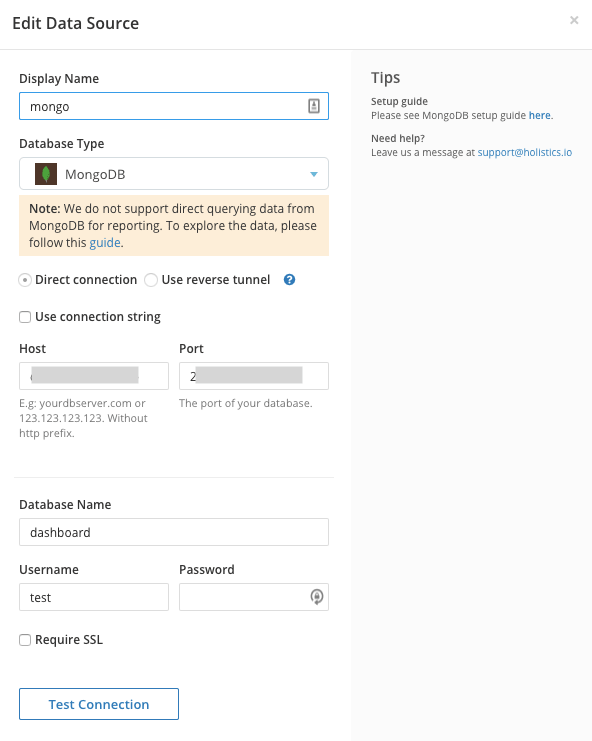Focus the Database Name field with dashboard
This screenshot has height=741, width=592.
(x=174, y=532)
